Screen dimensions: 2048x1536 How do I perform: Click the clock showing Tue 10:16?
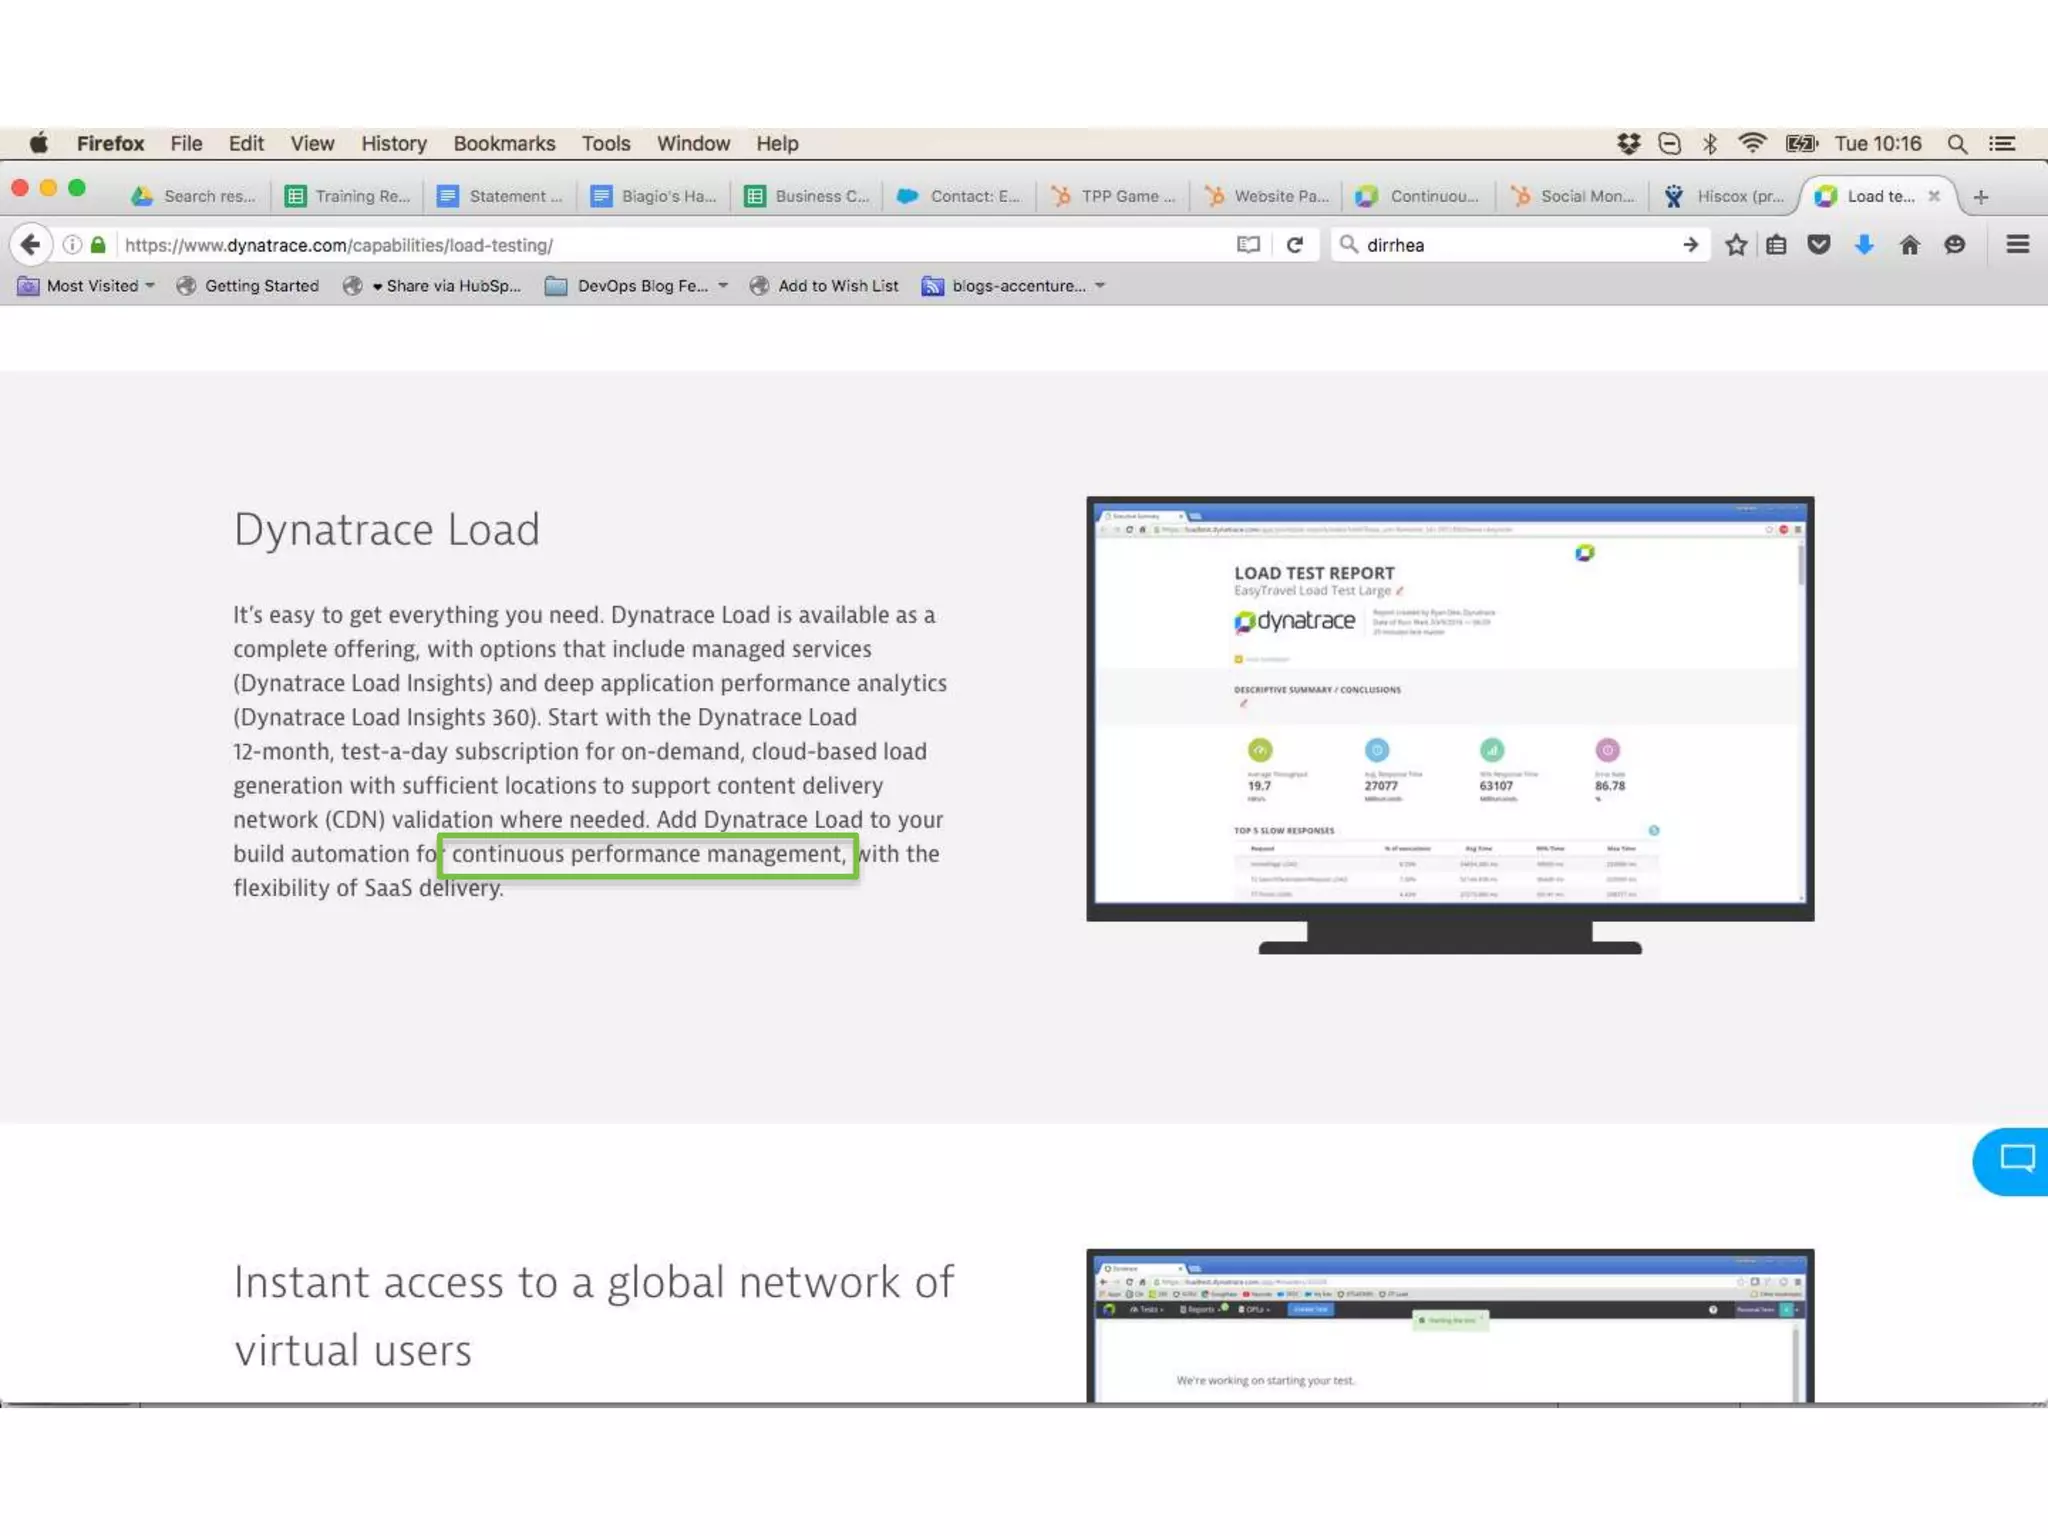pos(1878,143)
